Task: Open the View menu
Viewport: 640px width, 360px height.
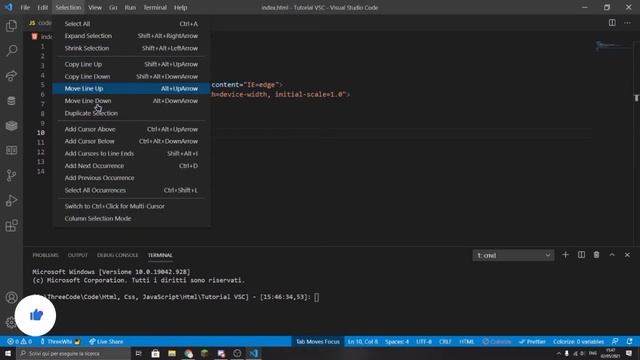Action: pyautogui.click(x=95, y=7)
